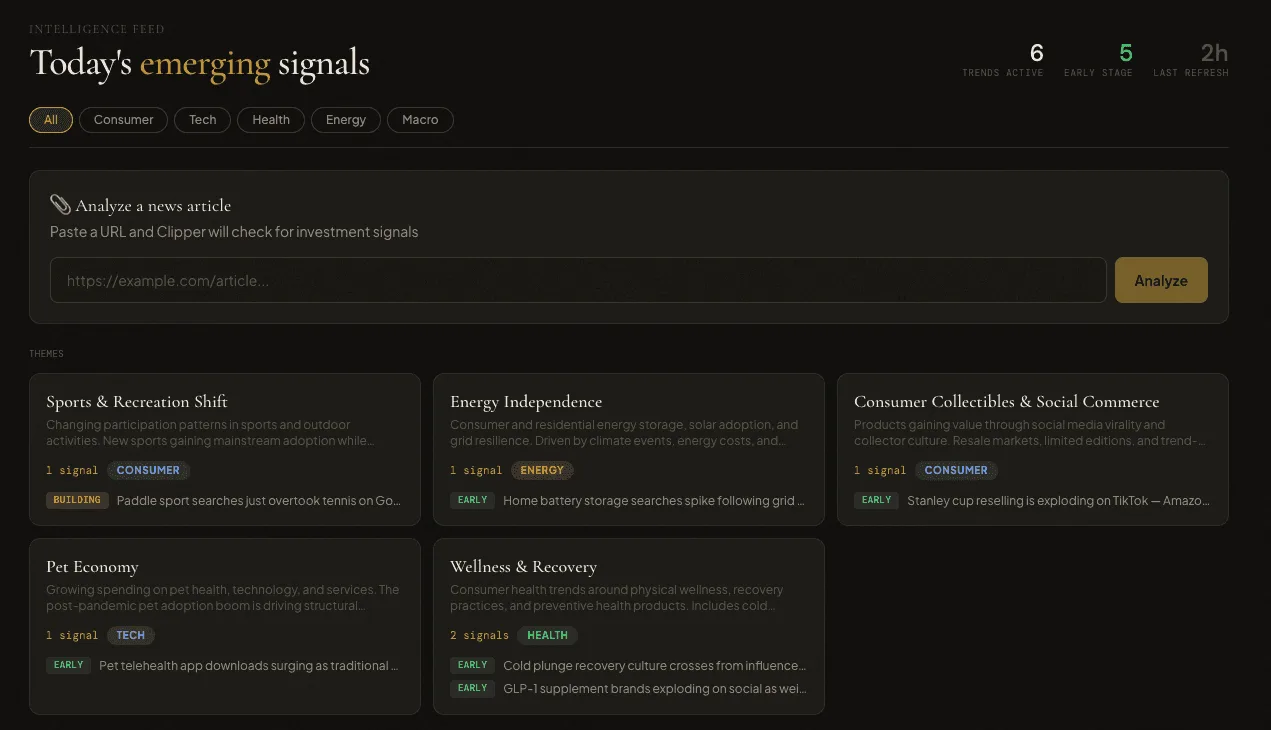Viewport: 1271px width, 730px height.
Task: Click EARLY badge on pet telehealth signal
Action: (68, 665)
